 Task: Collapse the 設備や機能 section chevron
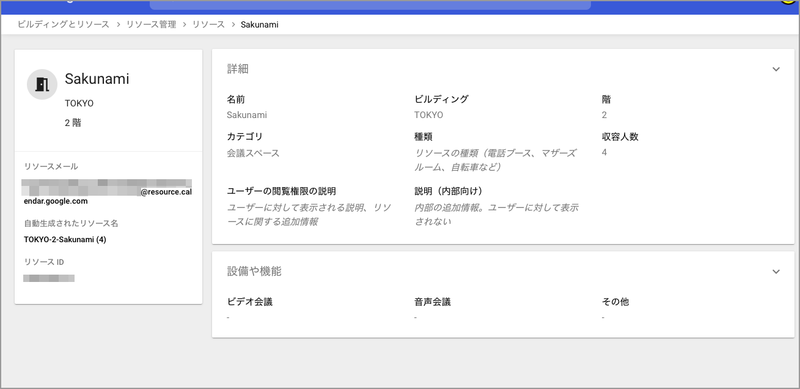776,272
